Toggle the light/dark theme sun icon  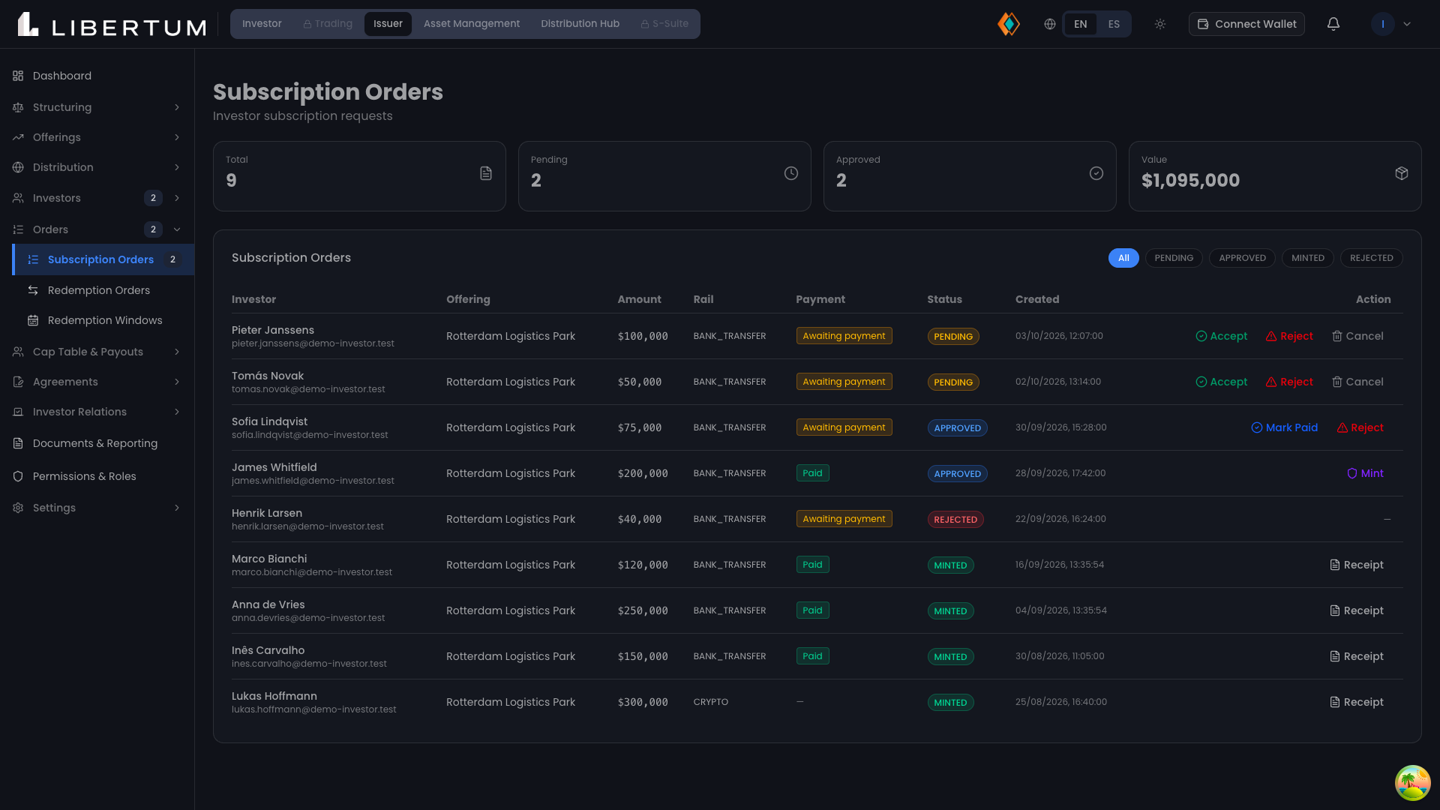tap(1160, 24)
